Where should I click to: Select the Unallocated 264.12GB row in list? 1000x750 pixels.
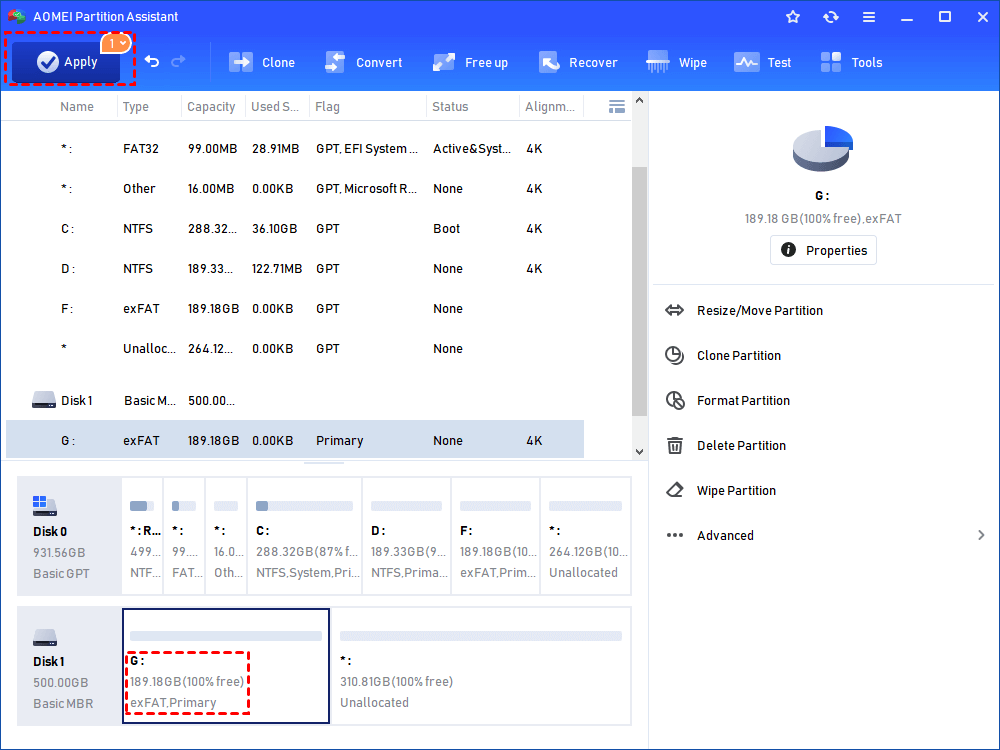tap(295, 349)
